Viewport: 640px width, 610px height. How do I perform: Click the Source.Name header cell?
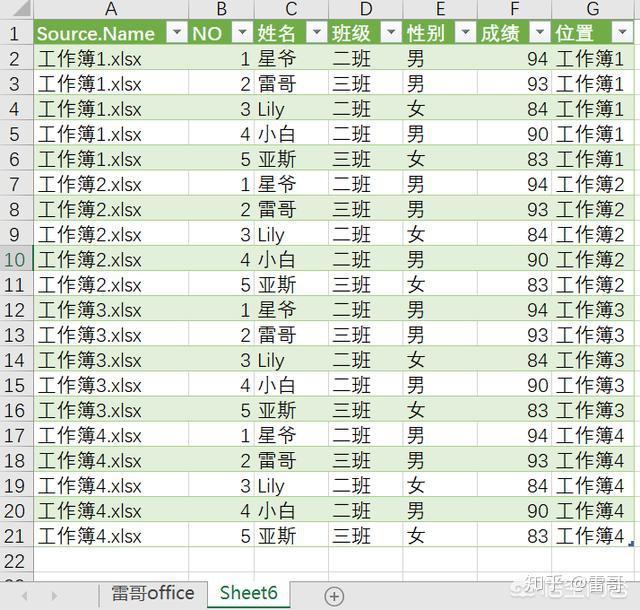[111, 33]
